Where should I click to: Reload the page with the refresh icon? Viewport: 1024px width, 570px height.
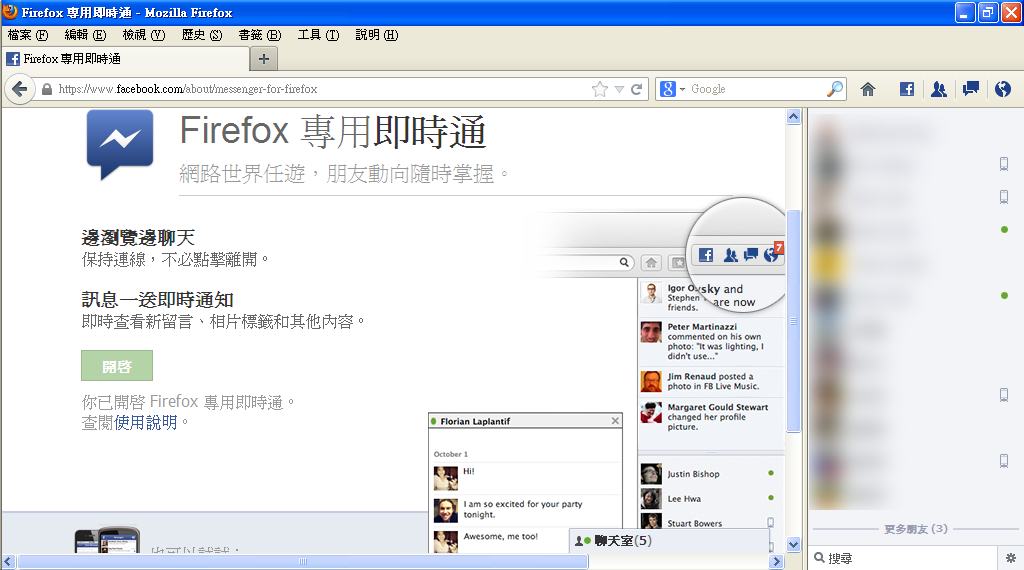click(637, 89)
